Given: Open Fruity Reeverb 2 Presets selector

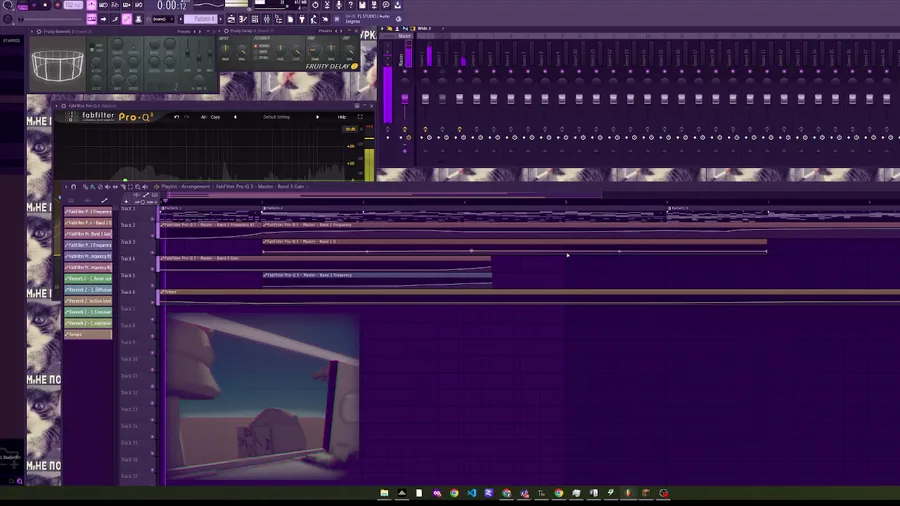Looking at the screenshot, I should click(184, 32).
